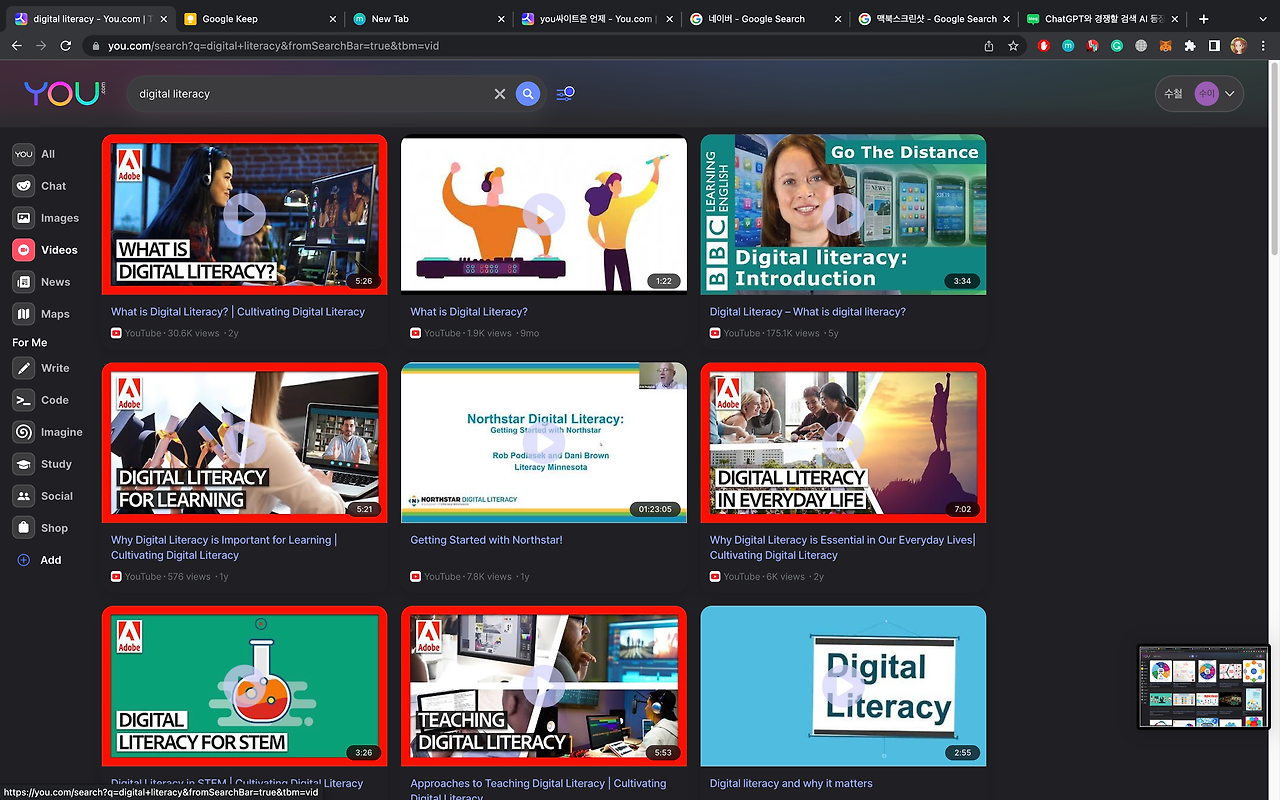Viewport: 1280px width, 800px height.
Task: Play the blue 'Digital Literacy' sign thumbnail
Action: point(843,686)
